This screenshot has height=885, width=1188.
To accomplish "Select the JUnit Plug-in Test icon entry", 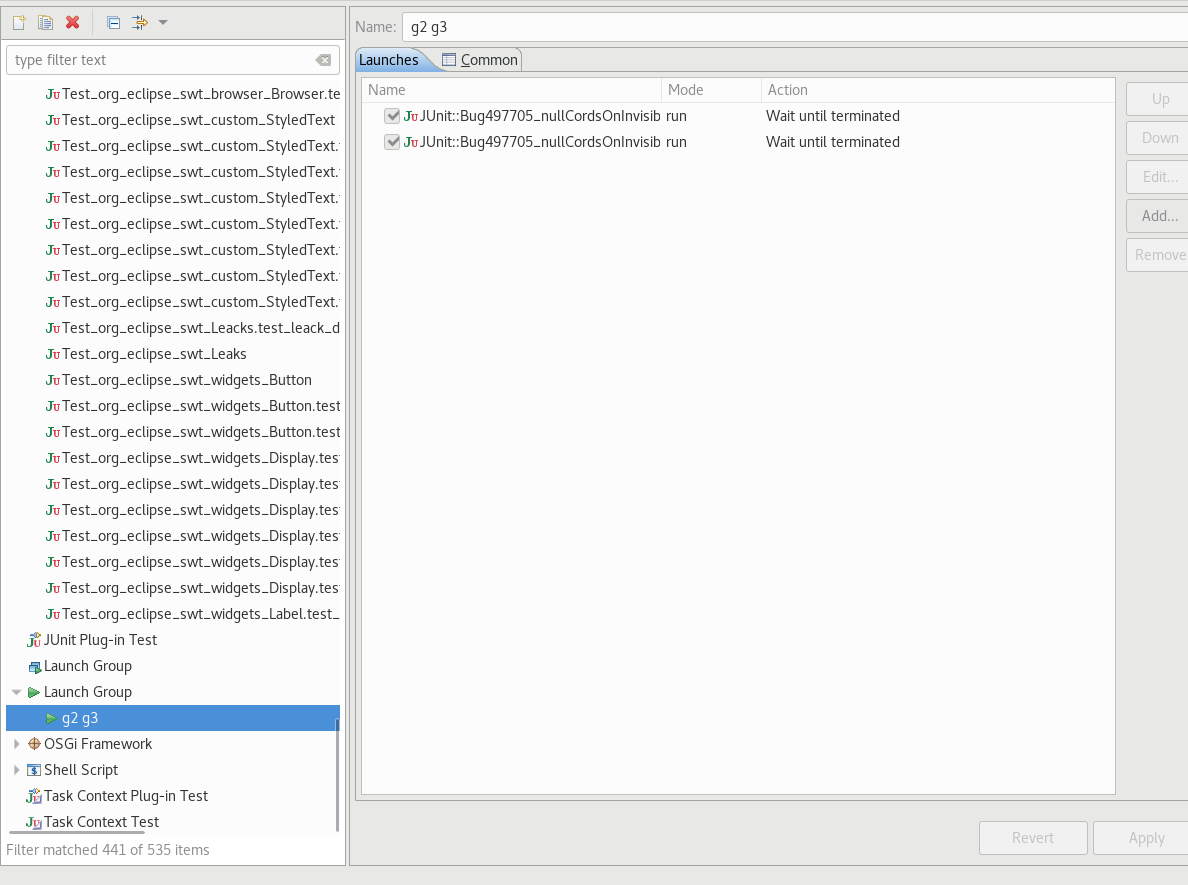I will pyautogui.click(x=34, y=640).
